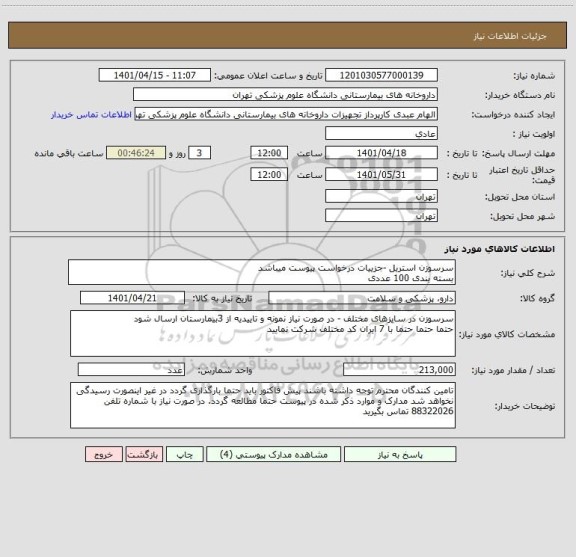Click the نام دستگاه خریدار field
The image size is (576, 557).
point(285,95)
